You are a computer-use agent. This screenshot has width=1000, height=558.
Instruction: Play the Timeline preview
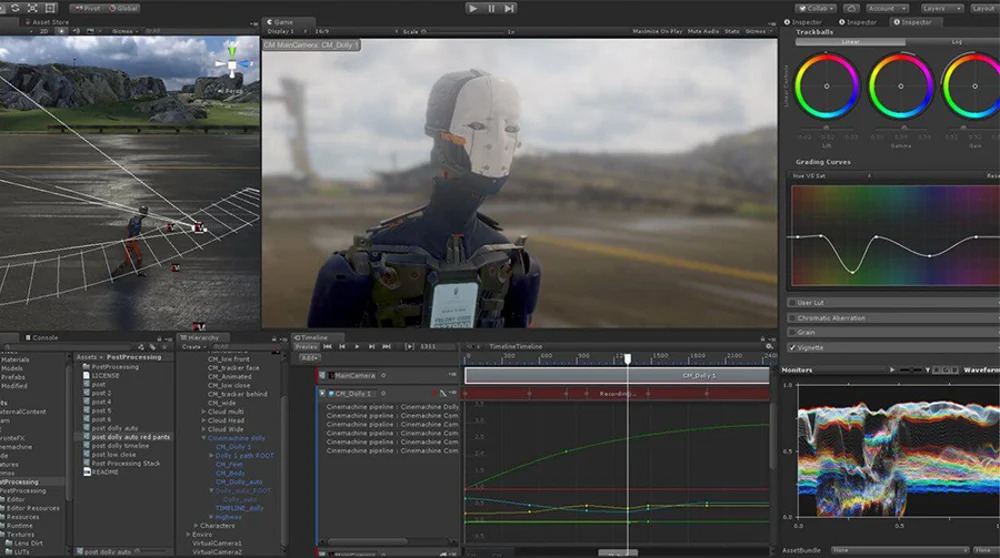coord(358,347)
